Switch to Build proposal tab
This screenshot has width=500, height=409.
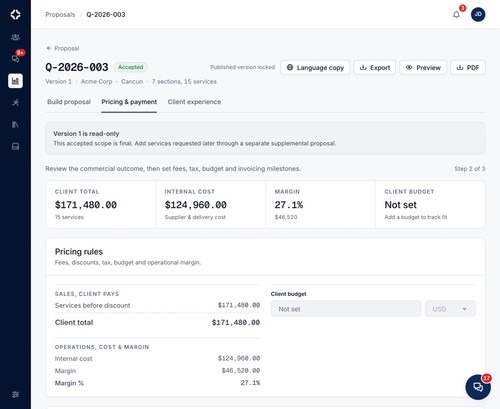click(69, 102)
